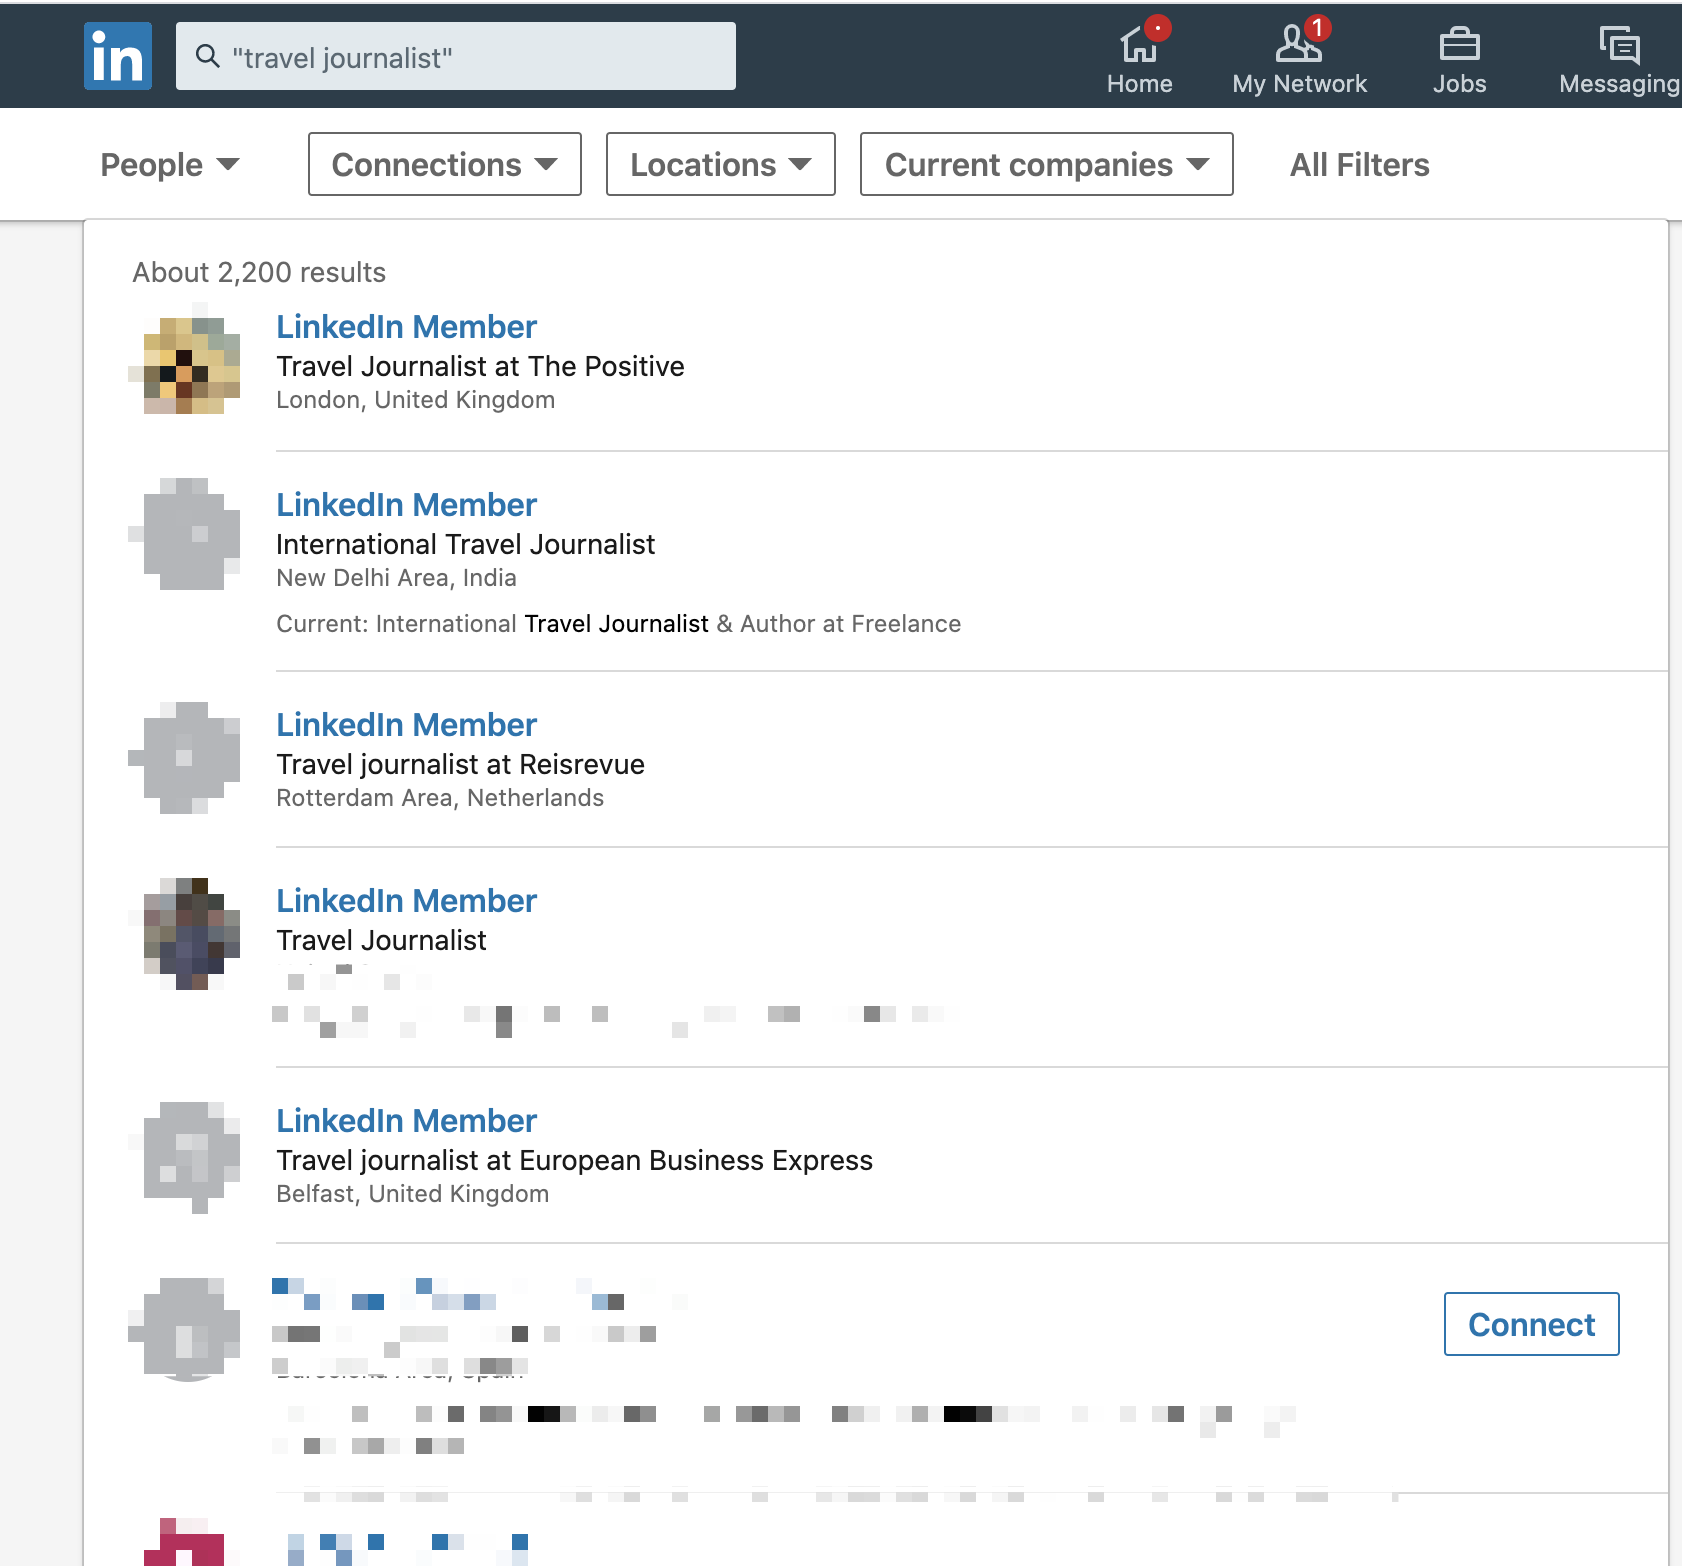
Task: Open the Current companies filter dropdown
Action: (x=1047, y=164)
